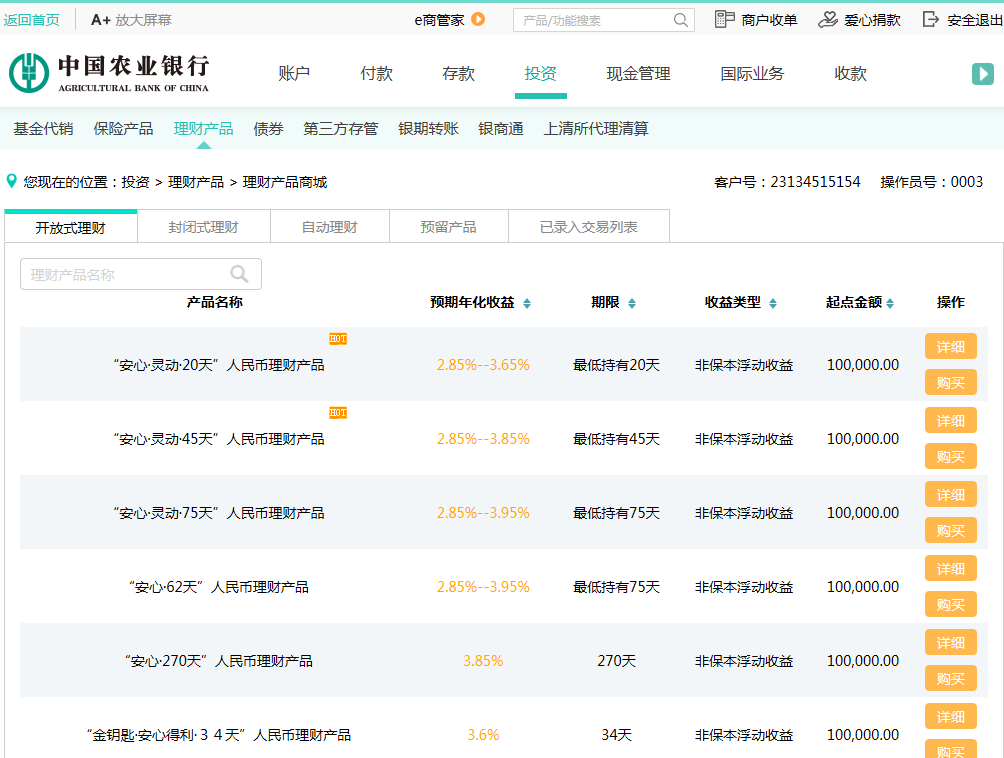The image size is (1004, 758).
Task: Click product name “安心·270天”人民币理财产品
Action: coord(219,661)
